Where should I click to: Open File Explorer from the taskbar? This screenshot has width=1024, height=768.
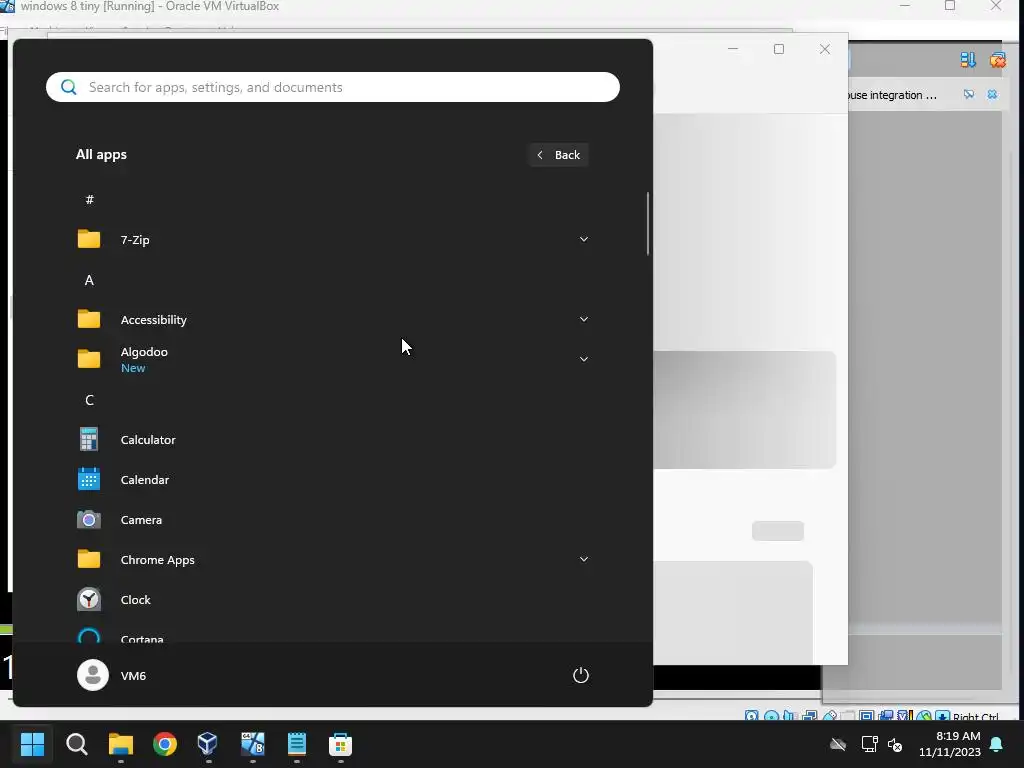[121, 744]
